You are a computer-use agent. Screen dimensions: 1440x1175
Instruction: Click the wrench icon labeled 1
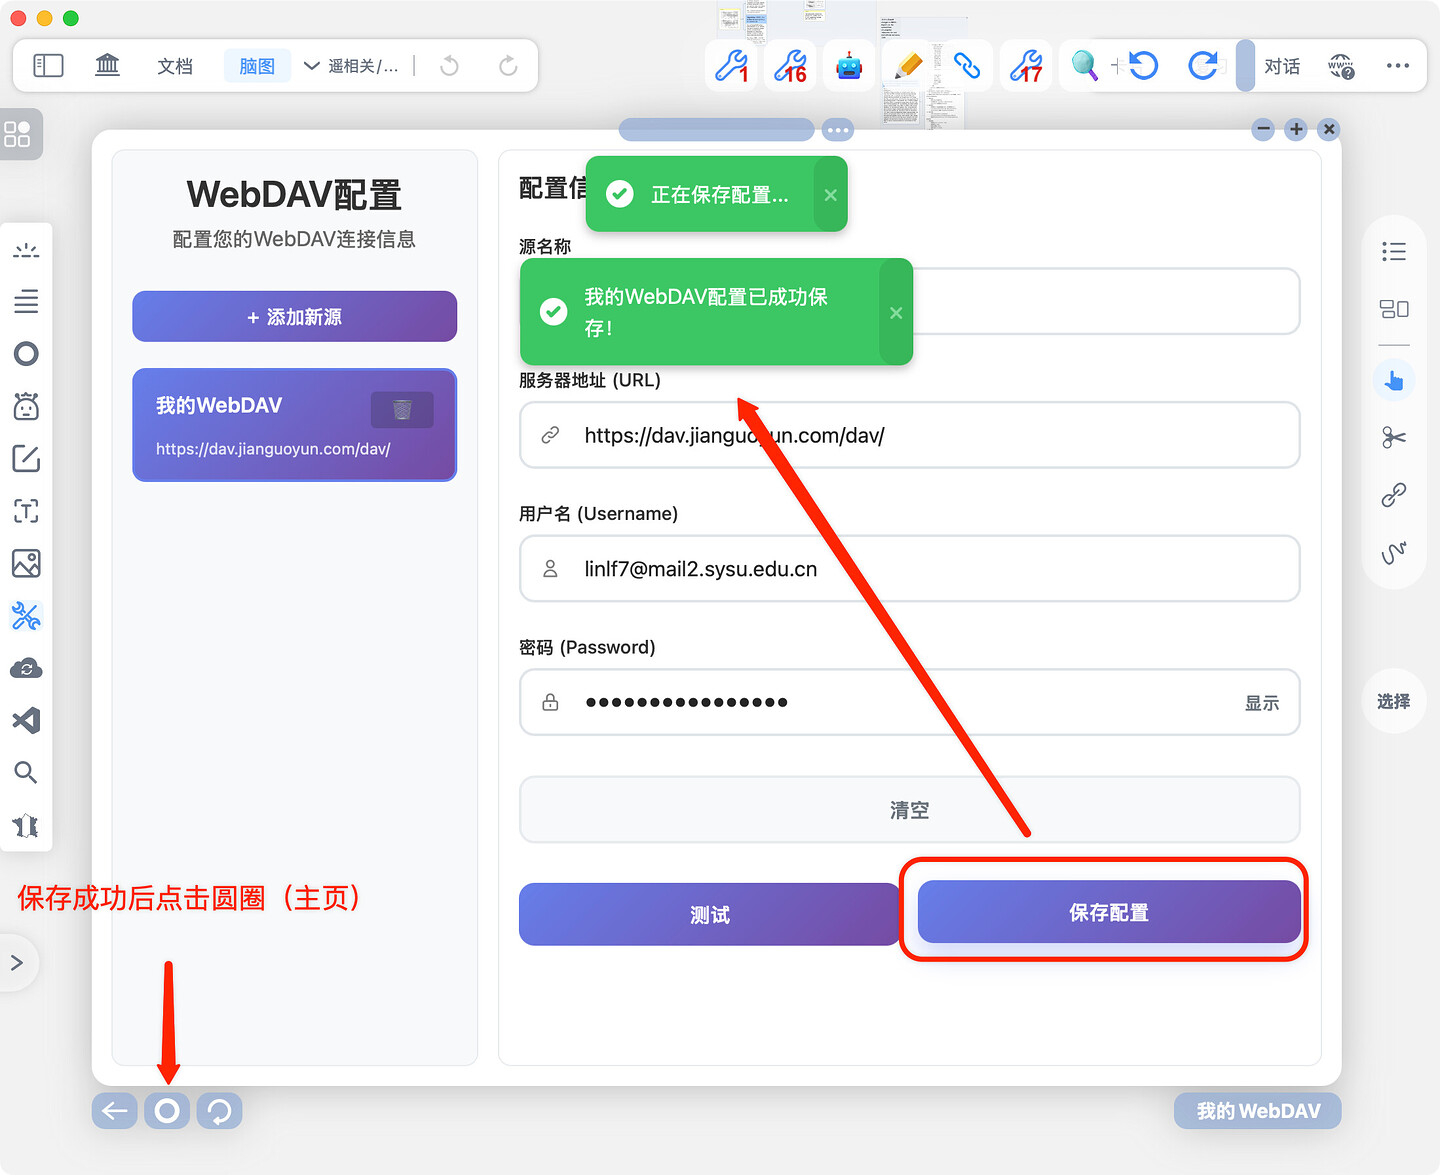coord(731,66)
